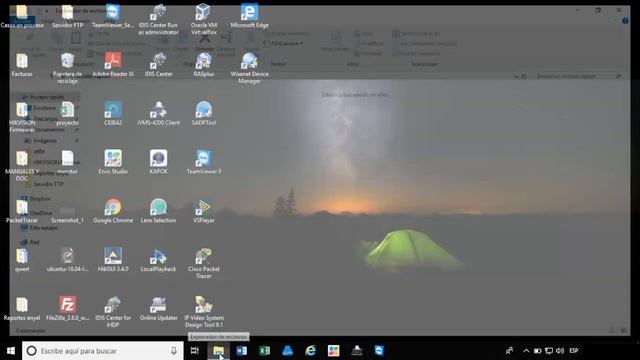Select the proyecto spreadsheet file
The width and height of the screenshot is (640, 360).
pos(67,114)
